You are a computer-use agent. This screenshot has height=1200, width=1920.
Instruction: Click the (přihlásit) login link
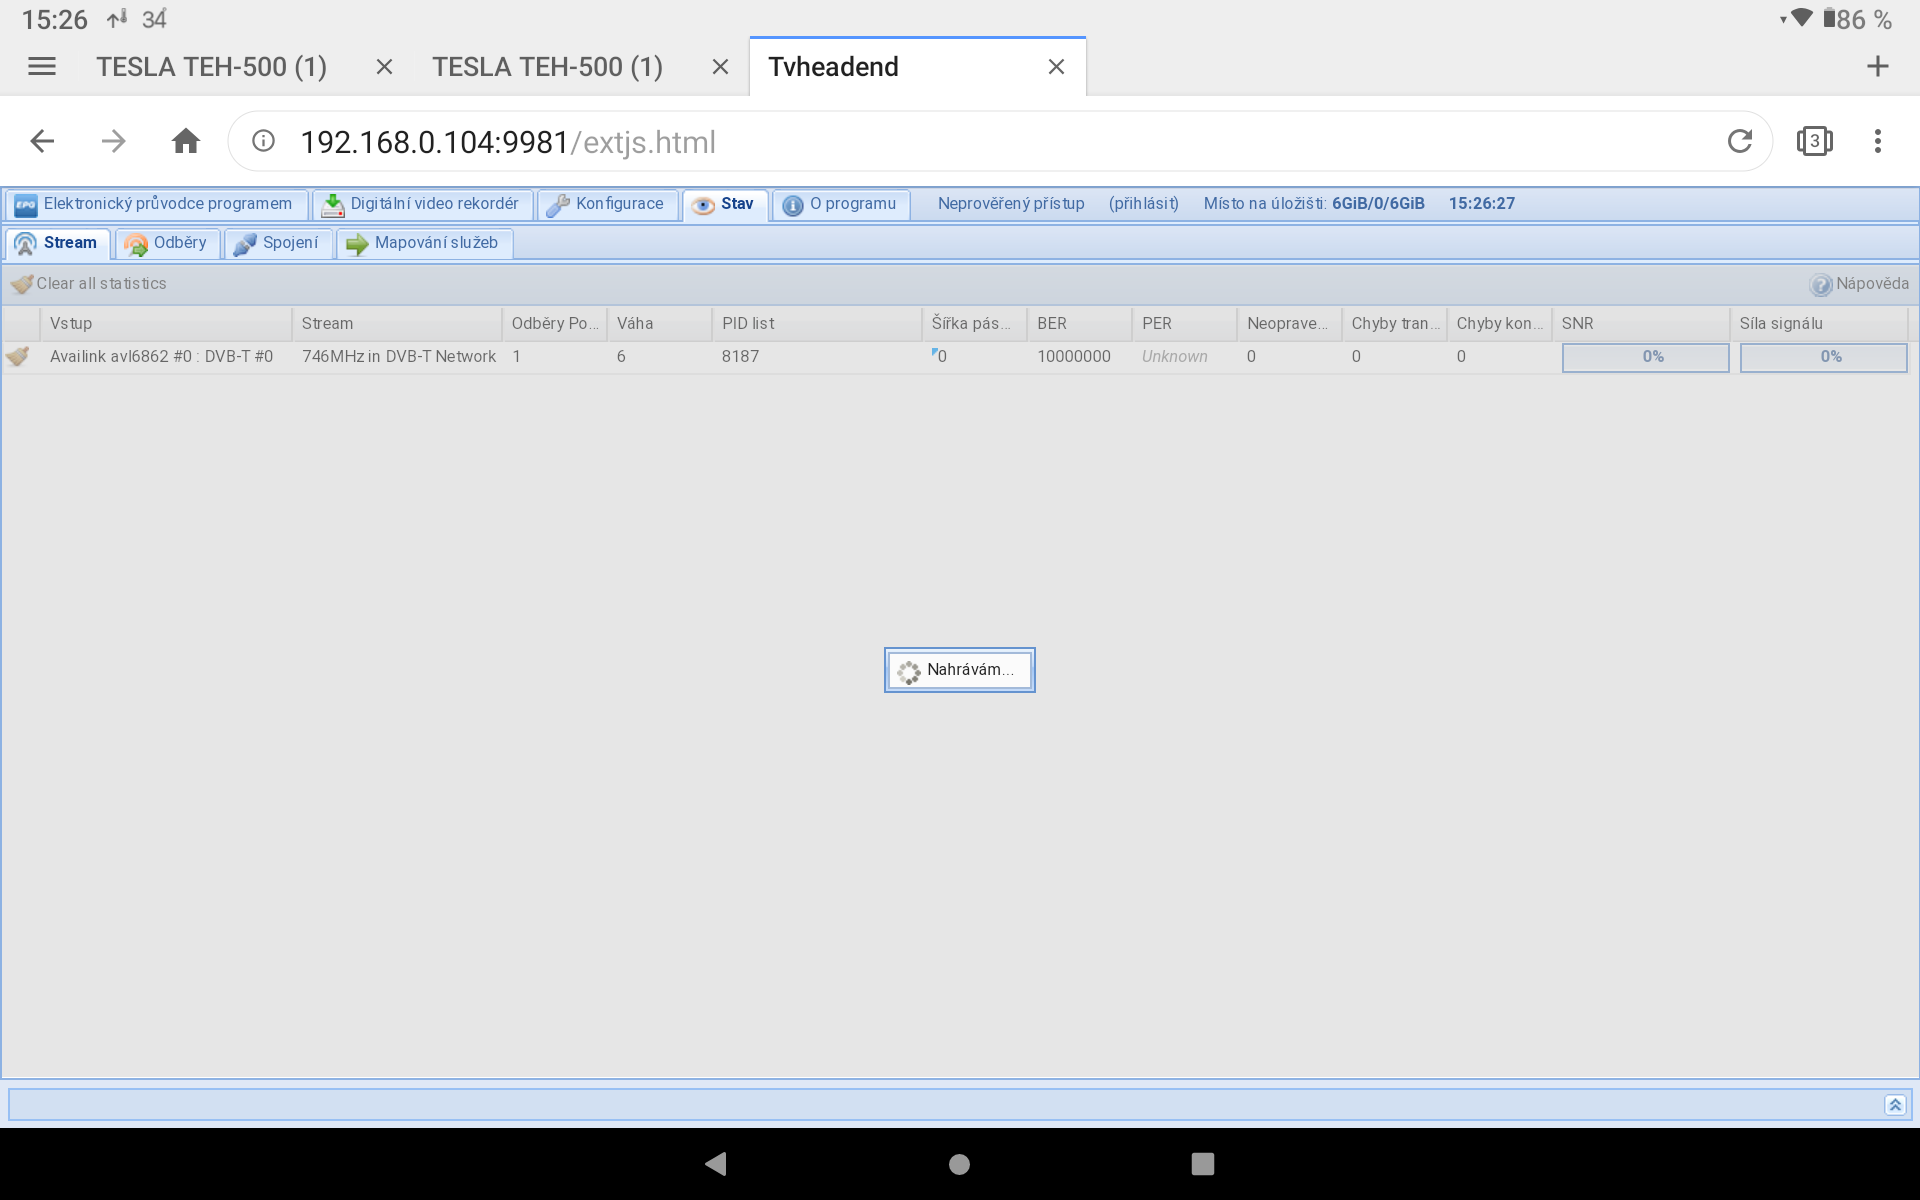(x=1143, y=204)
